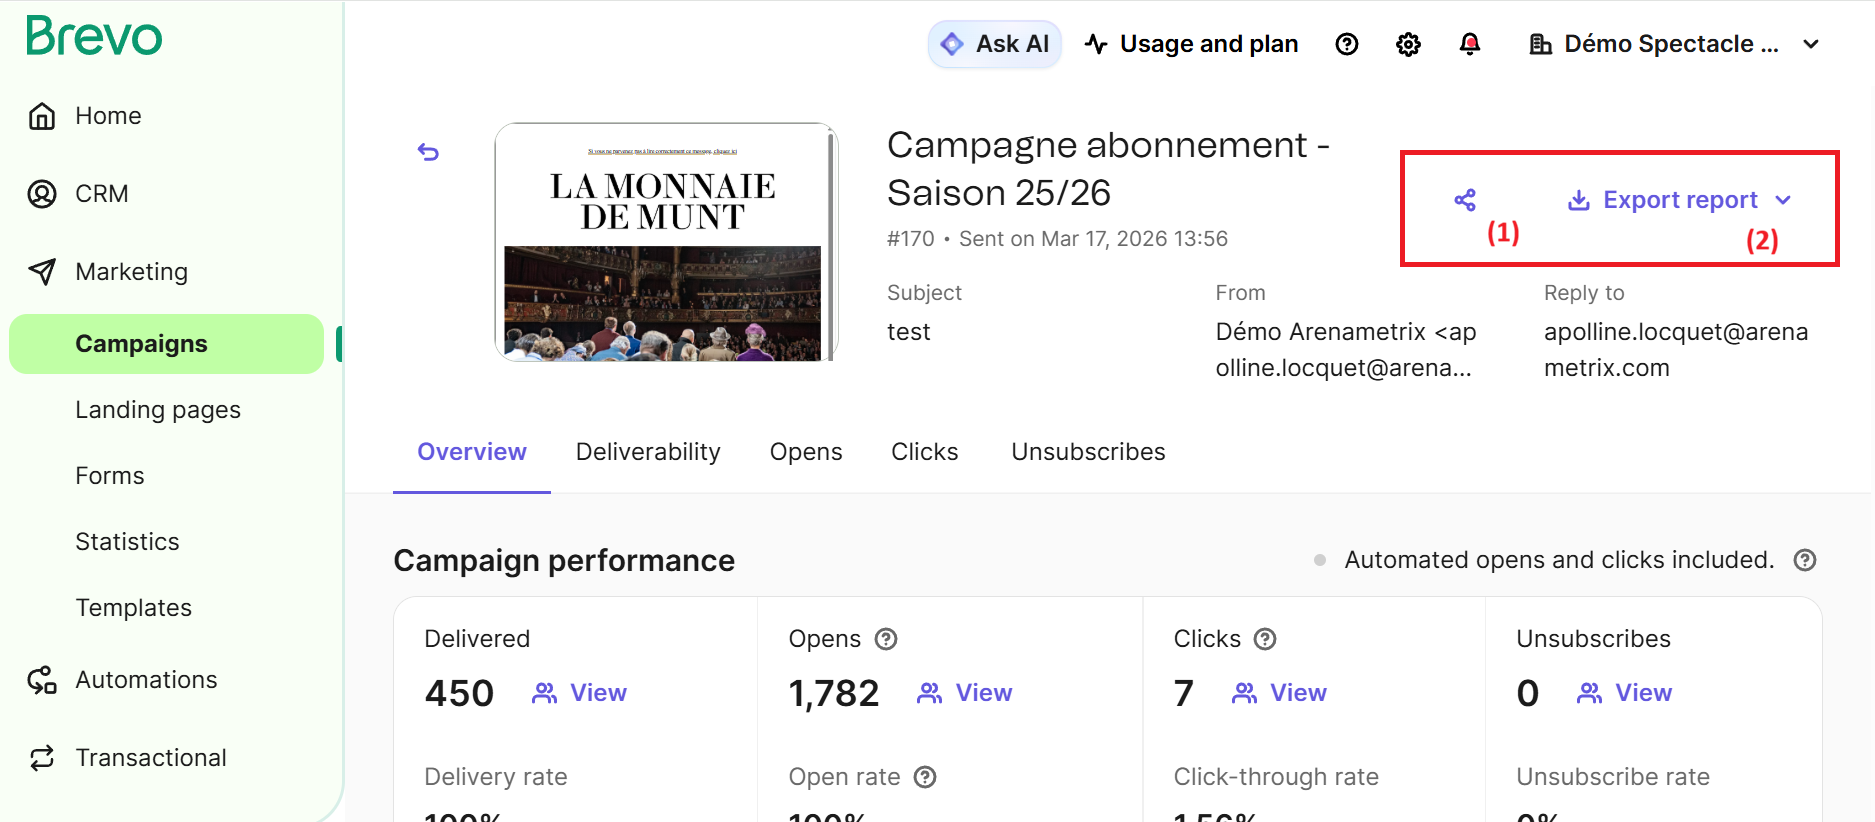Switch to the Deliverability tab

(x=648, y=452)
